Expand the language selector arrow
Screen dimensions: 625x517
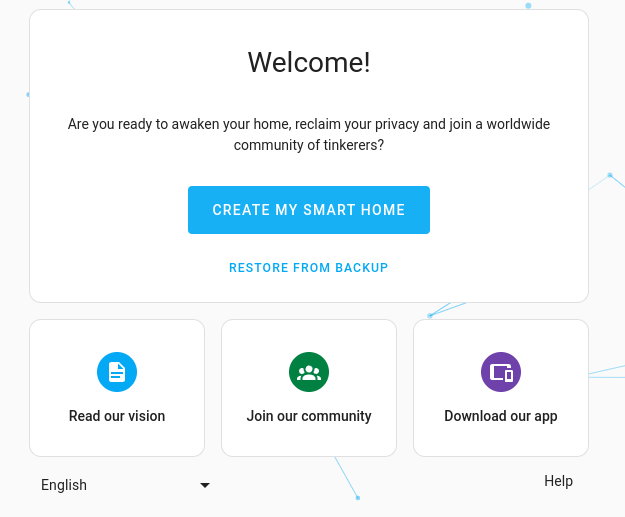click(x=205, y=485)
